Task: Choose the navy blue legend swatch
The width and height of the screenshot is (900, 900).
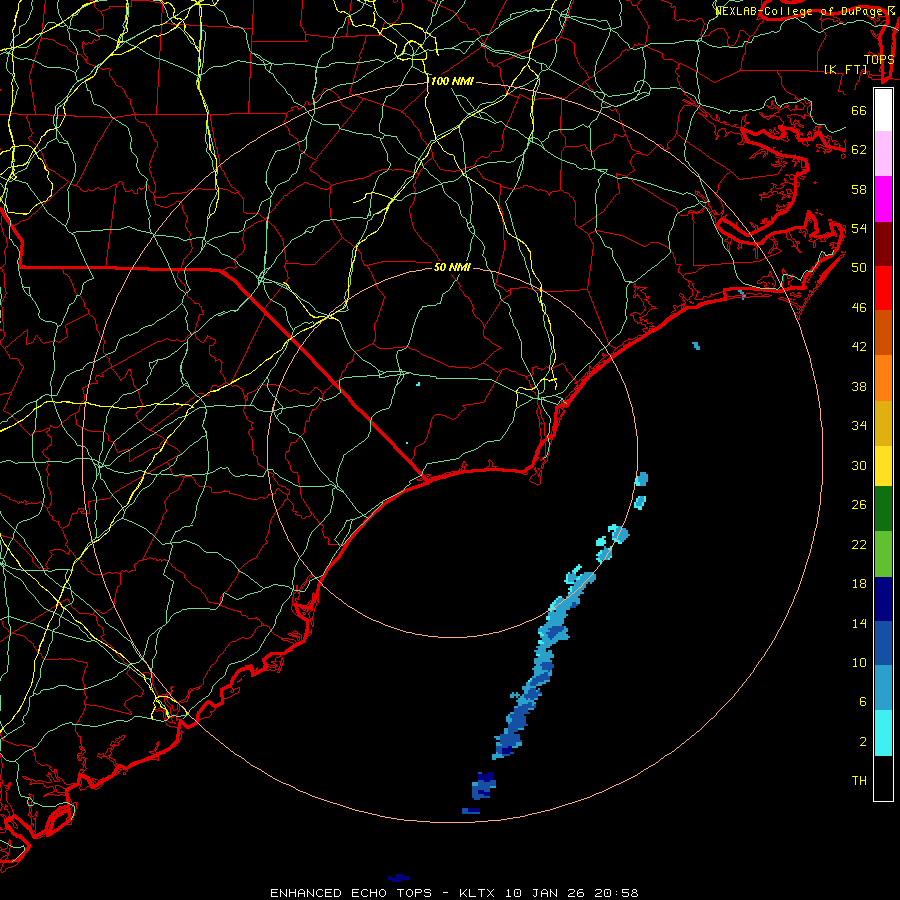Action: tap(883, 599)
